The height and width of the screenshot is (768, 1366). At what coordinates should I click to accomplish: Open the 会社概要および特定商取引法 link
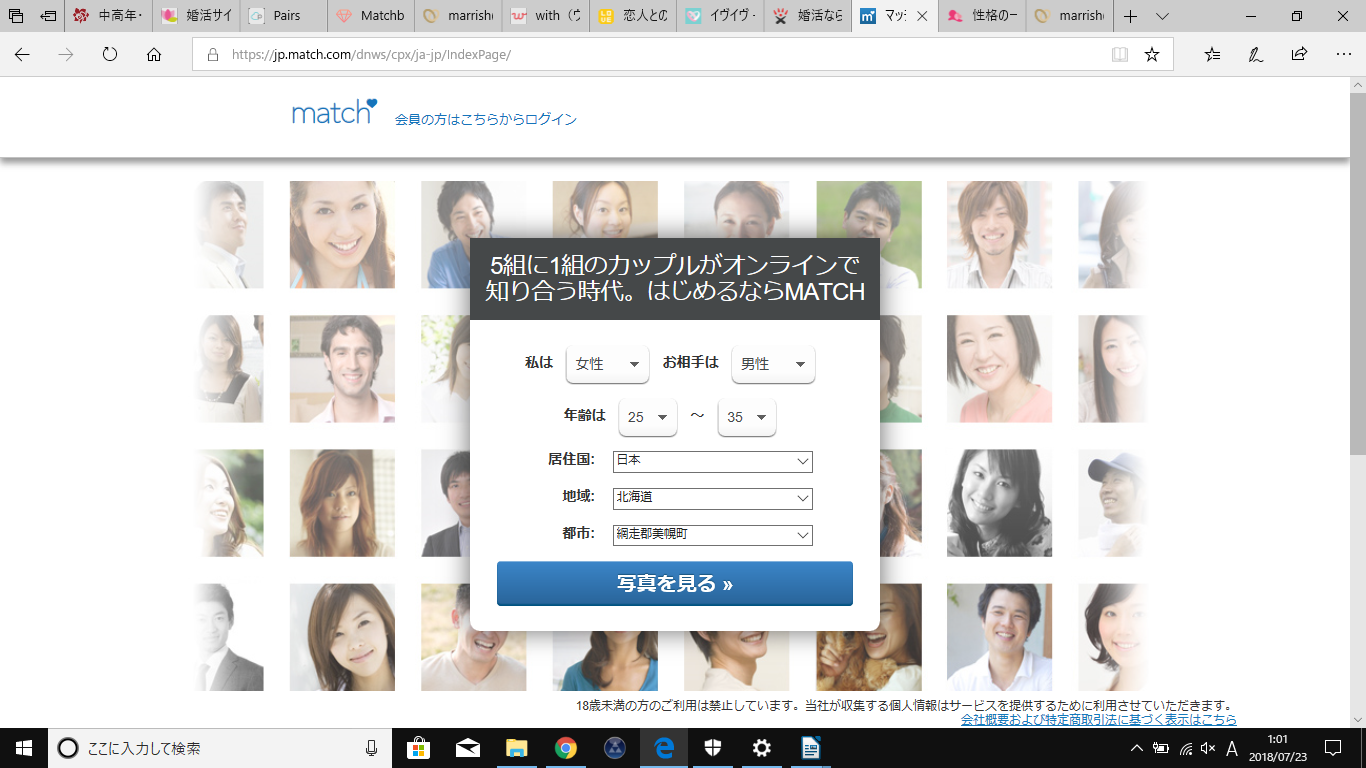click(x=1099, y=720)
